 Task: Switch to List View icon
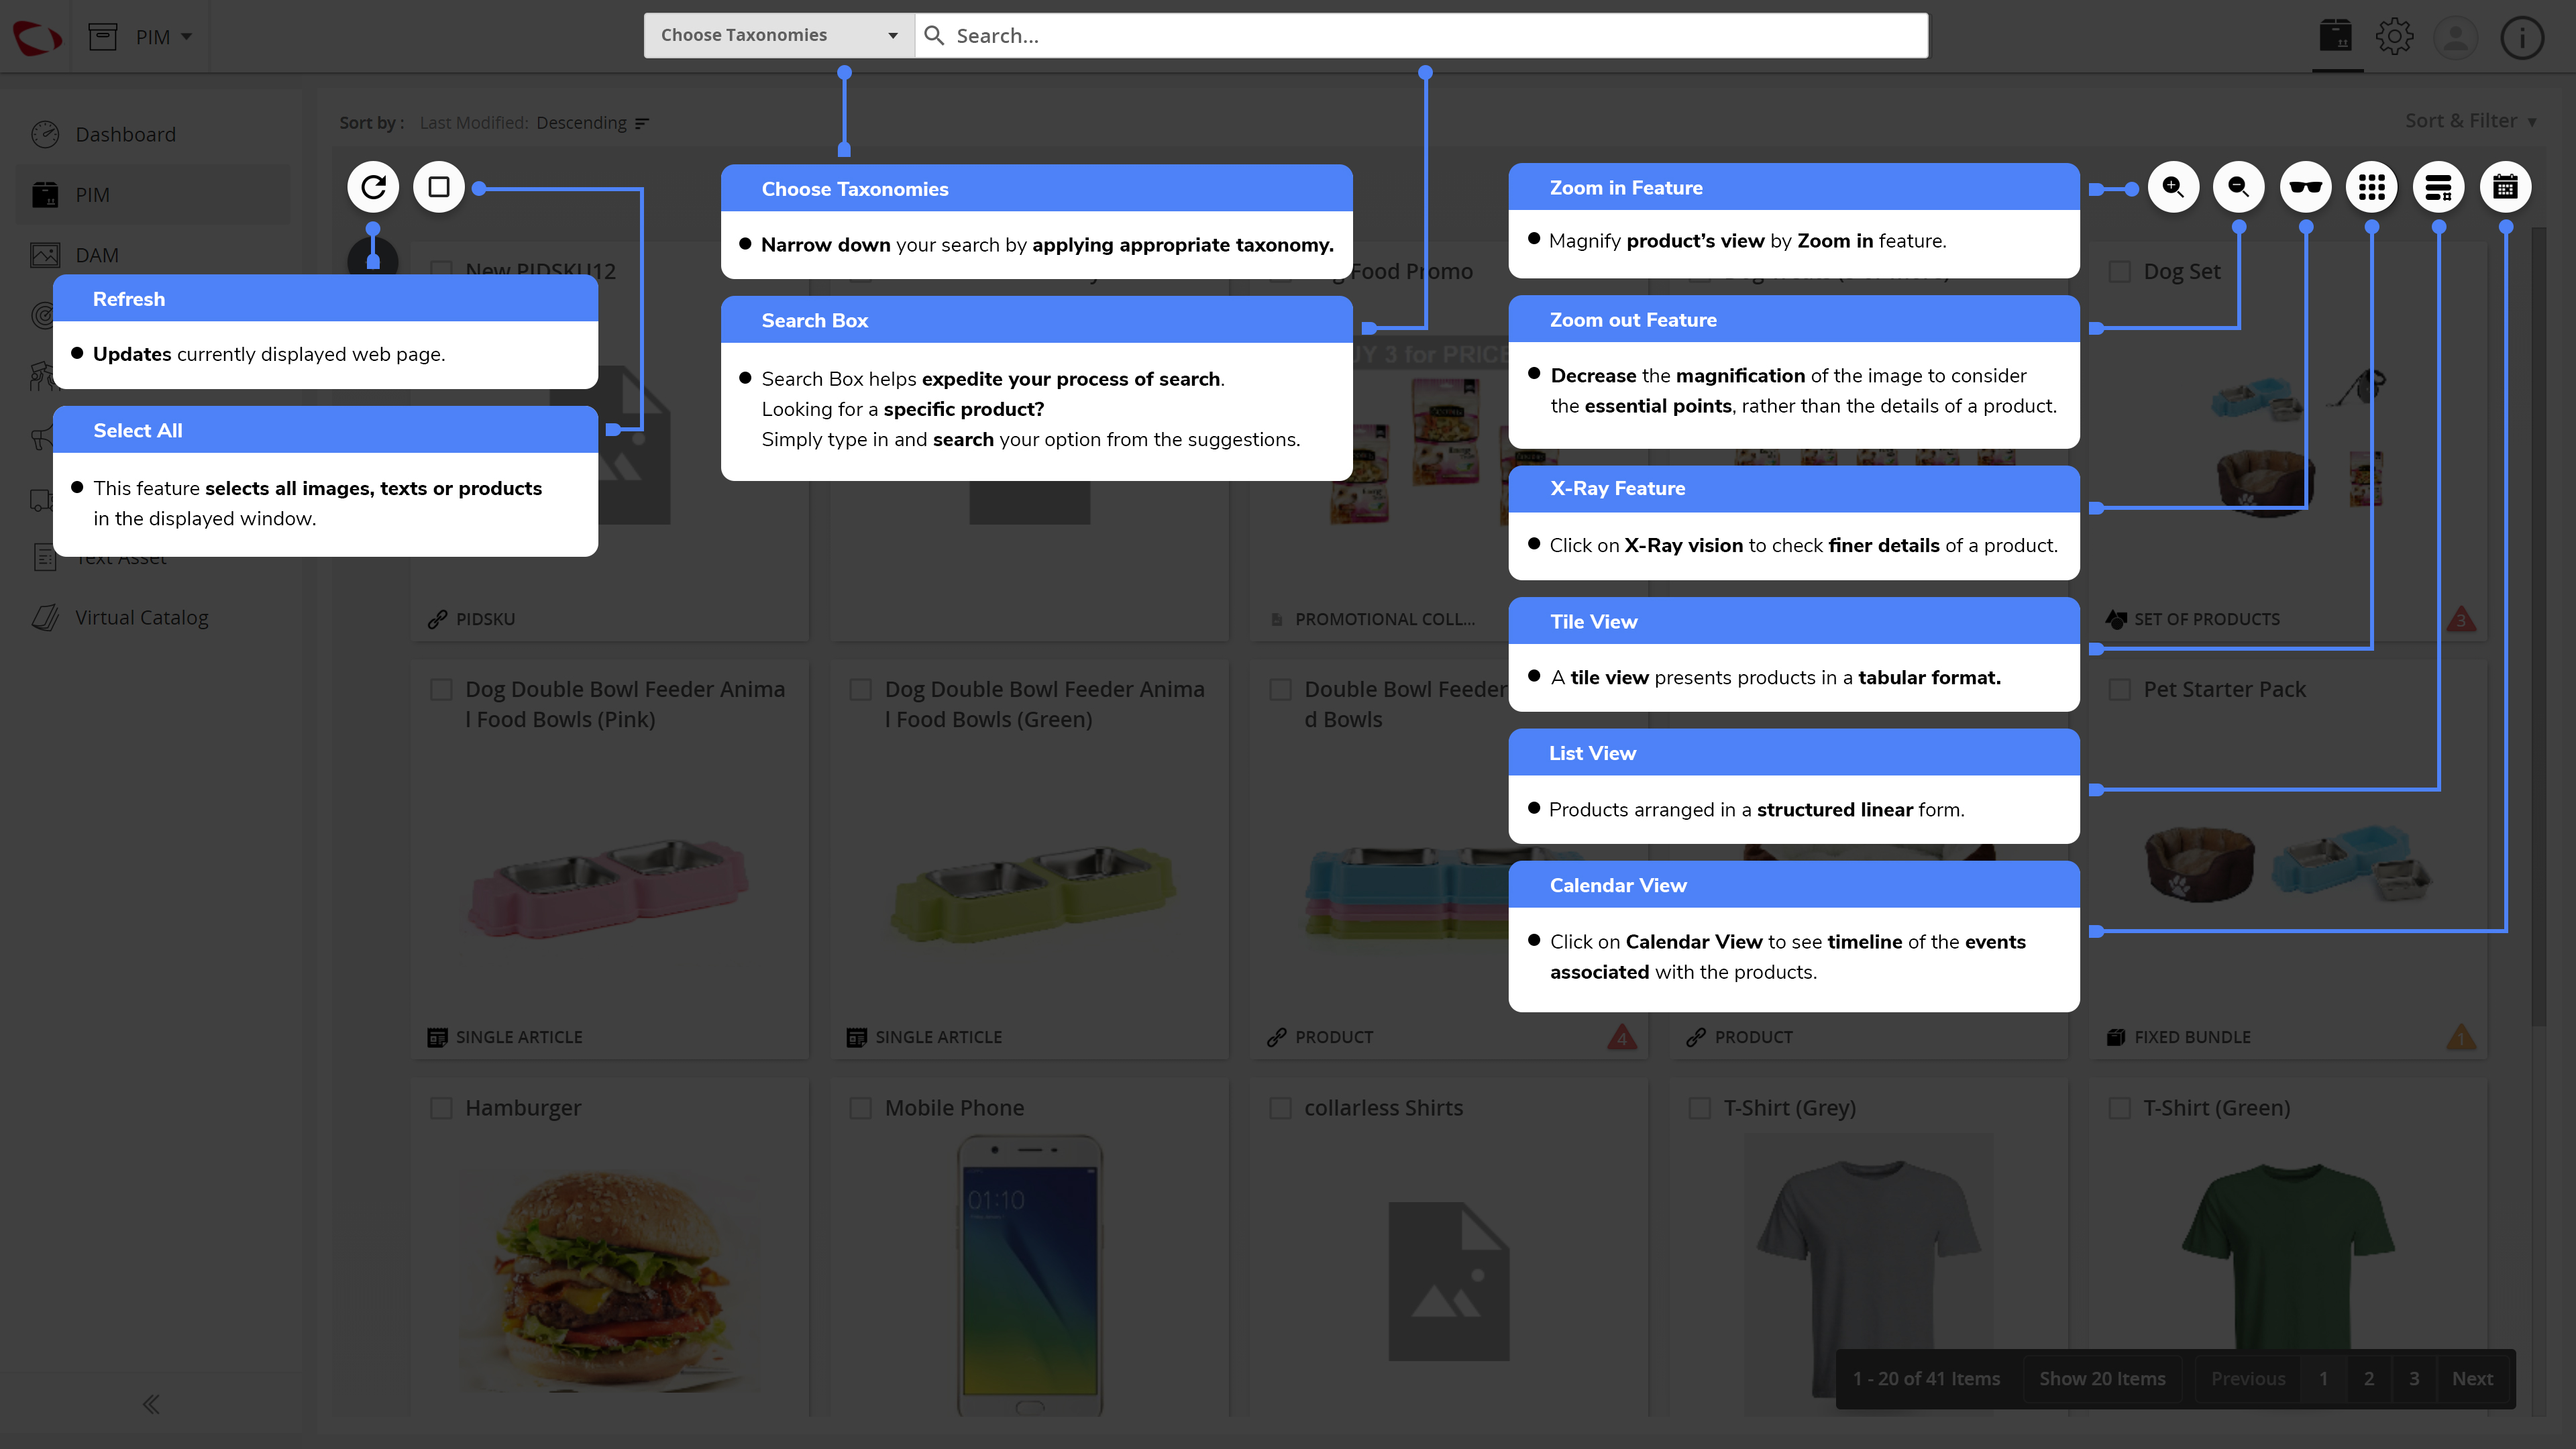coord(2439,187)
